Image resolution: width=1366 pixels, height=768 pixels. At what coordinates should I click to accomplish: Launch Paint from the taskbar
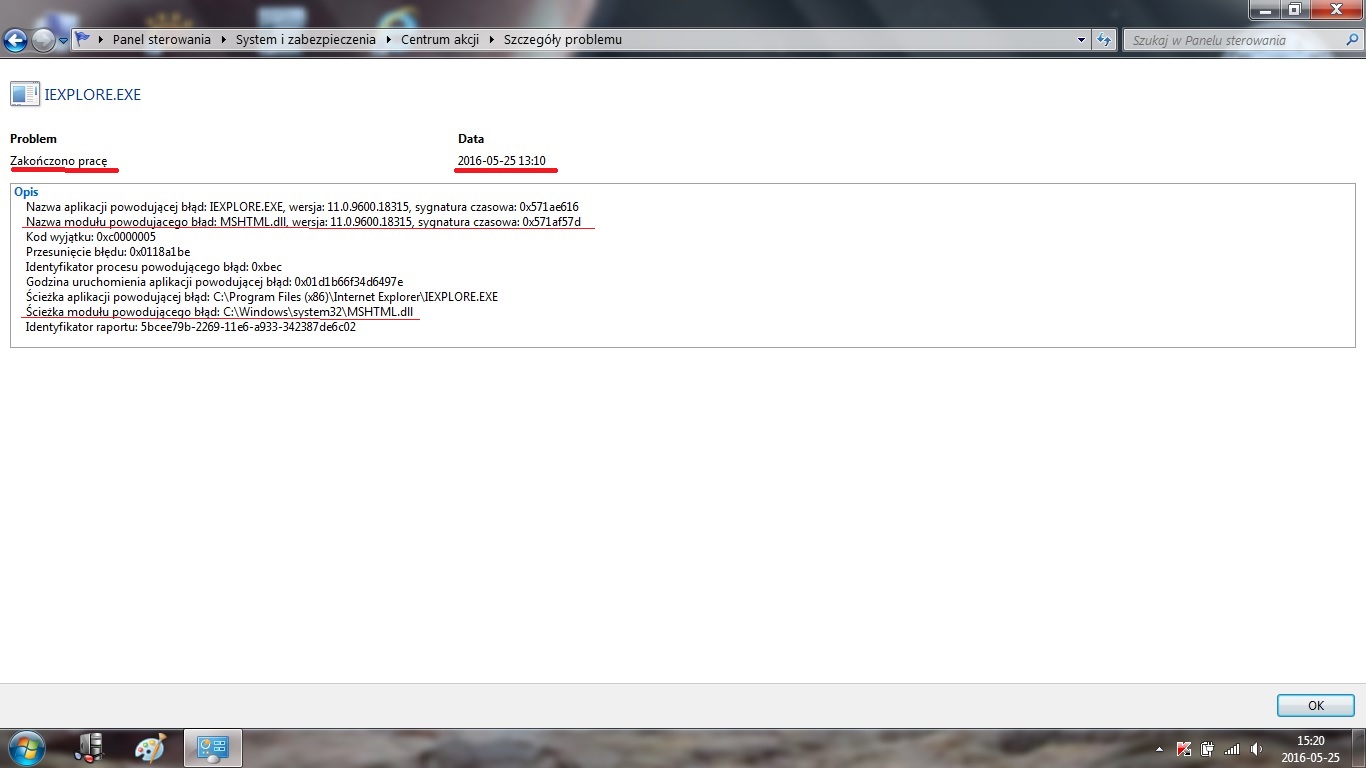click(150, 748)
